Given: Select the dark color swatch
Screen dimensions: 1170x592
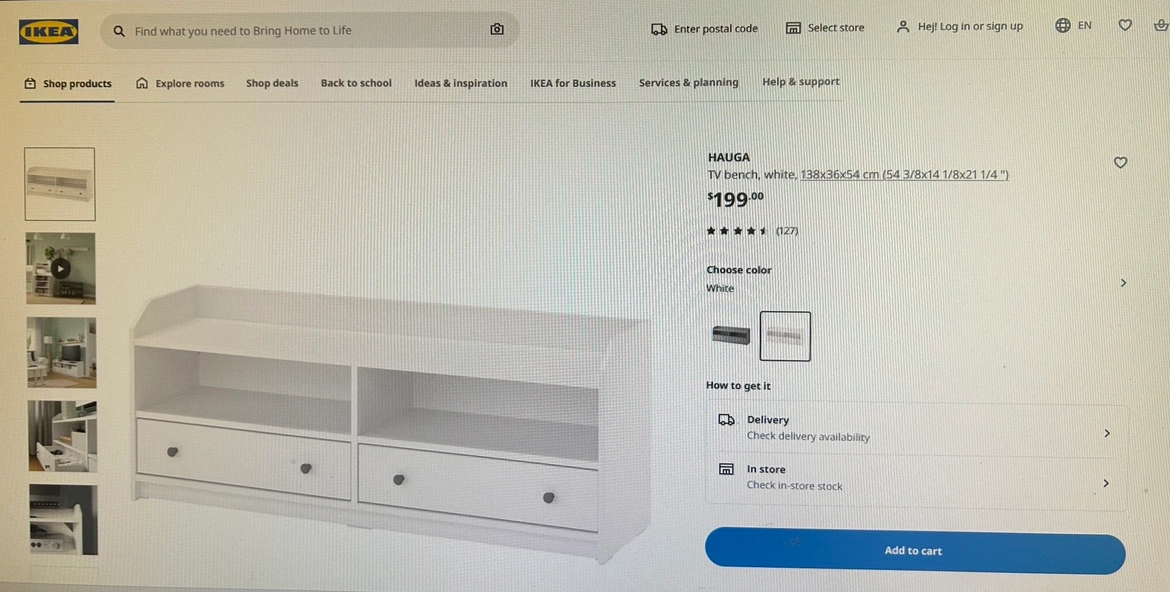Looking at the screenshot, I should (731, 335).
